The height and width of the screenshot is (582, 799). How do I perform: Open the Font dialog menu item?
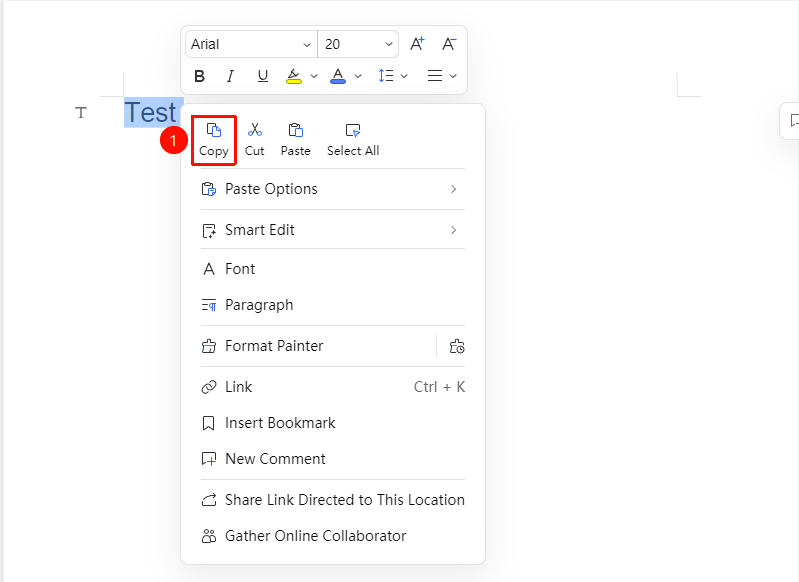pyautogui.click(x=333, y=269)
